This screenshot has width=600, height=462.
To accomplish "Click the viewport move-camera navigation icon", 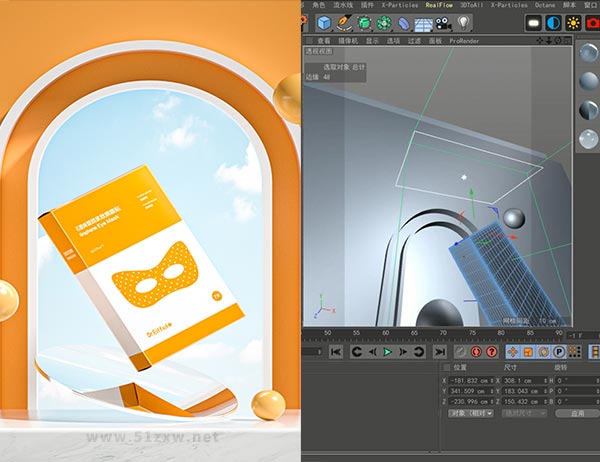I will tap(540, 40).
